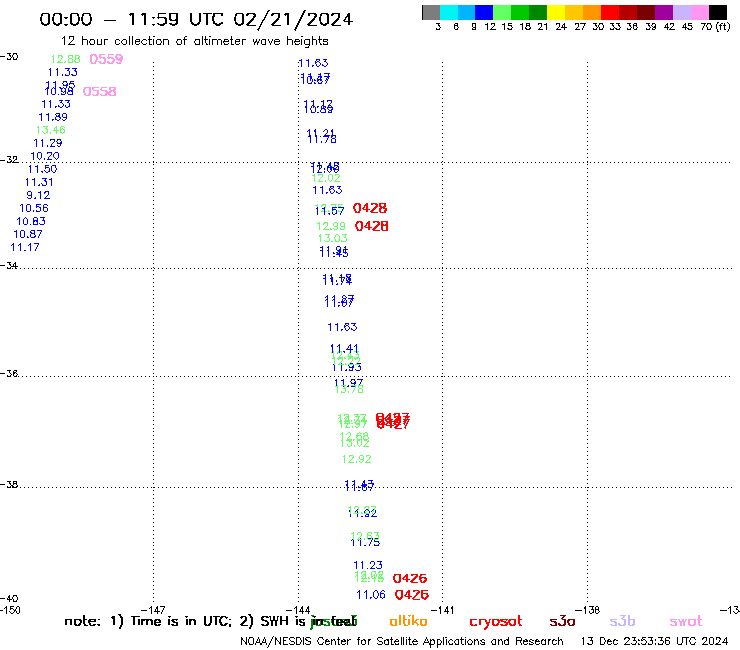The image size is (740, 650).
Task: Select the wave height value '11.17'
Action: point(25,247)
